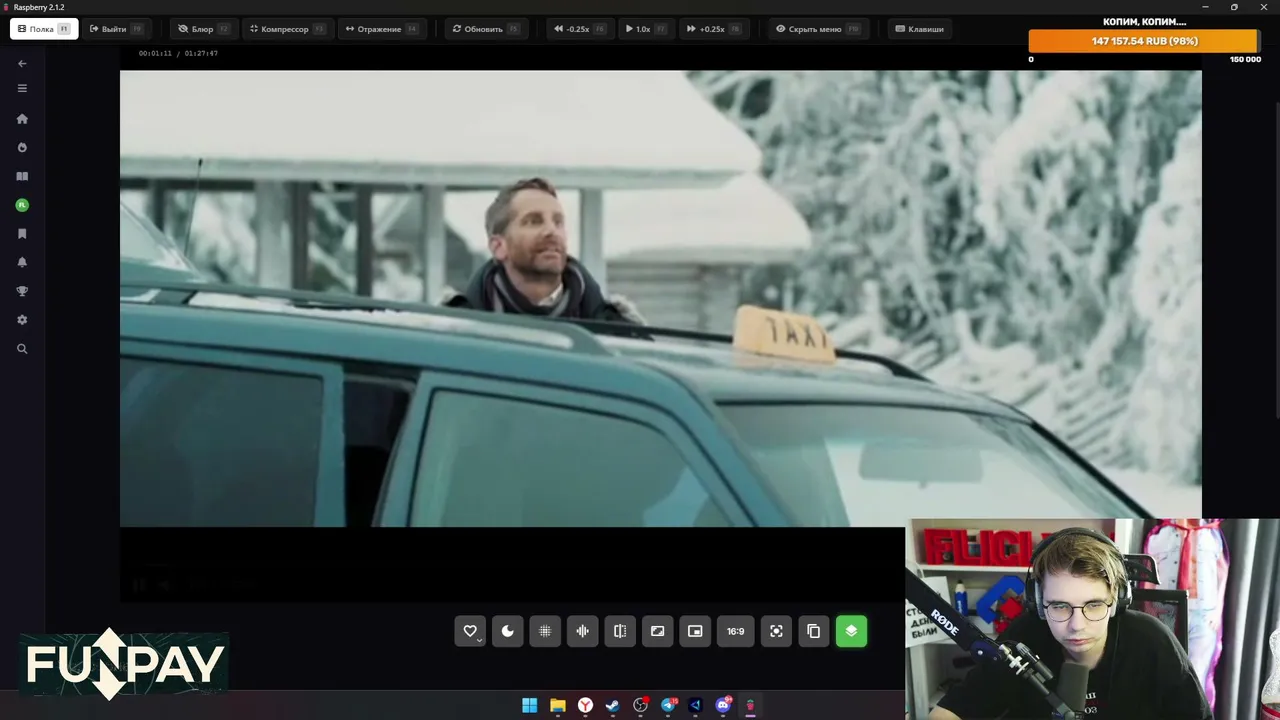This screenshot has width=1280, height=720.
Task: Open the Полка shelf tab
Action: (44, 29)
